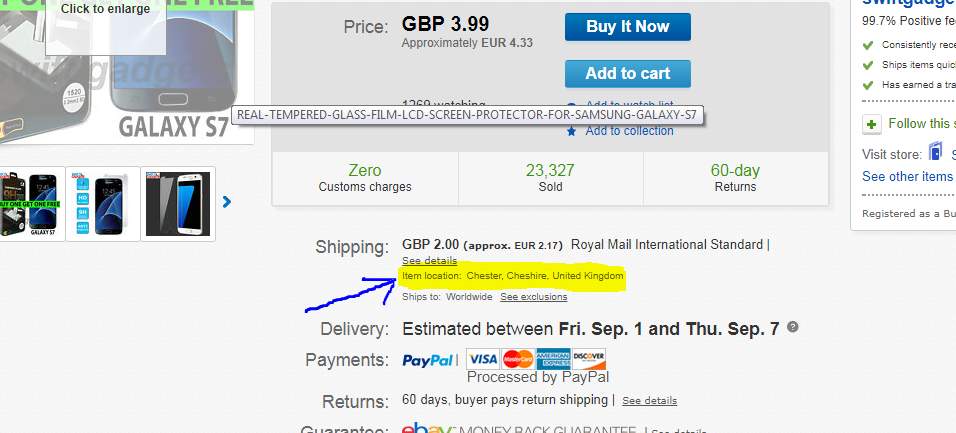Click the Visa card icon

482,359
